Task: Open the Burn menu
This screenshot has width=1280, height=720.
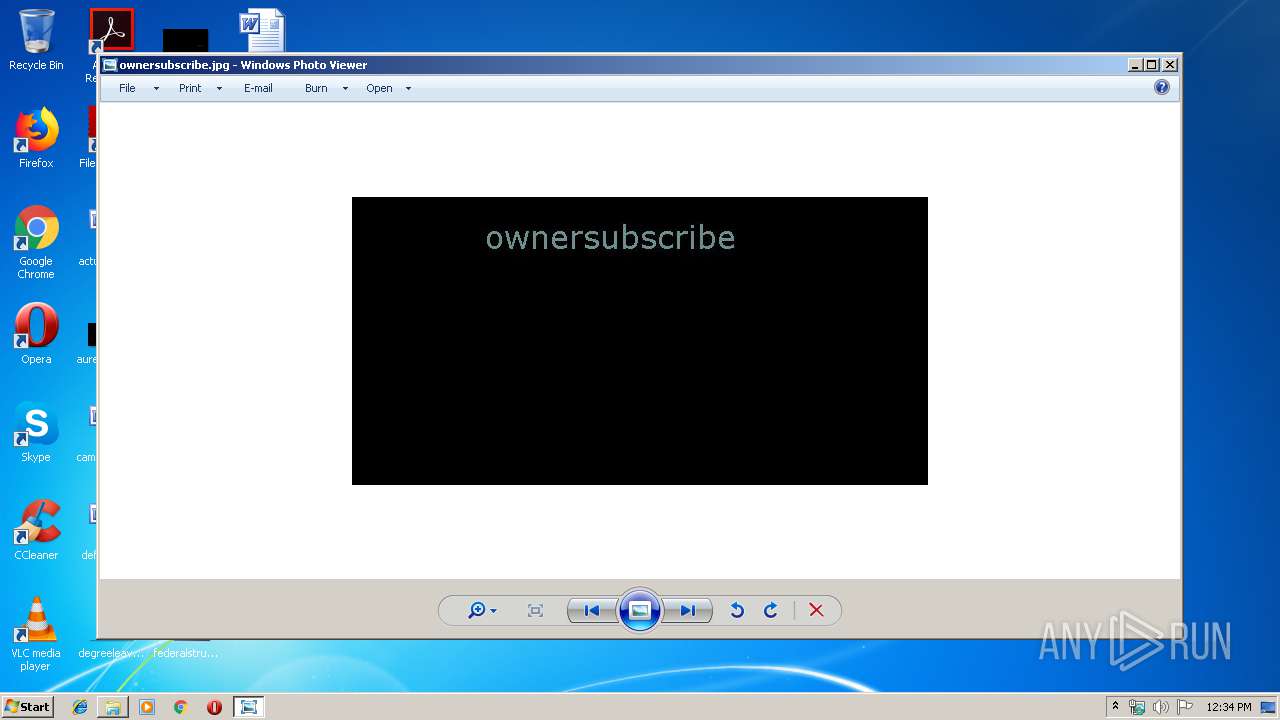Action: coord(316,88)
